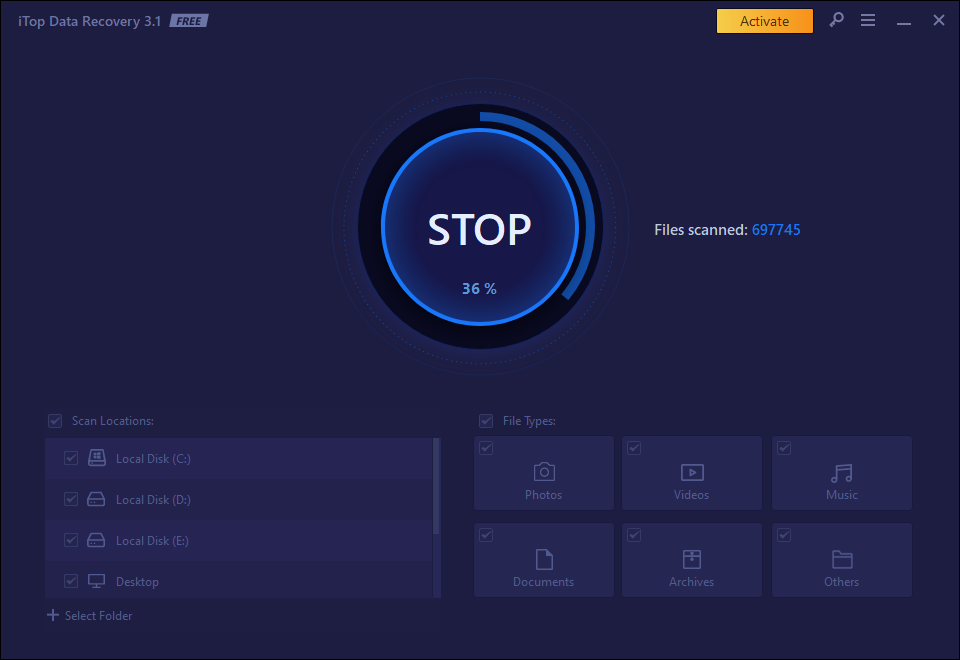Click the Others folder icon

[x=841, y=559]
